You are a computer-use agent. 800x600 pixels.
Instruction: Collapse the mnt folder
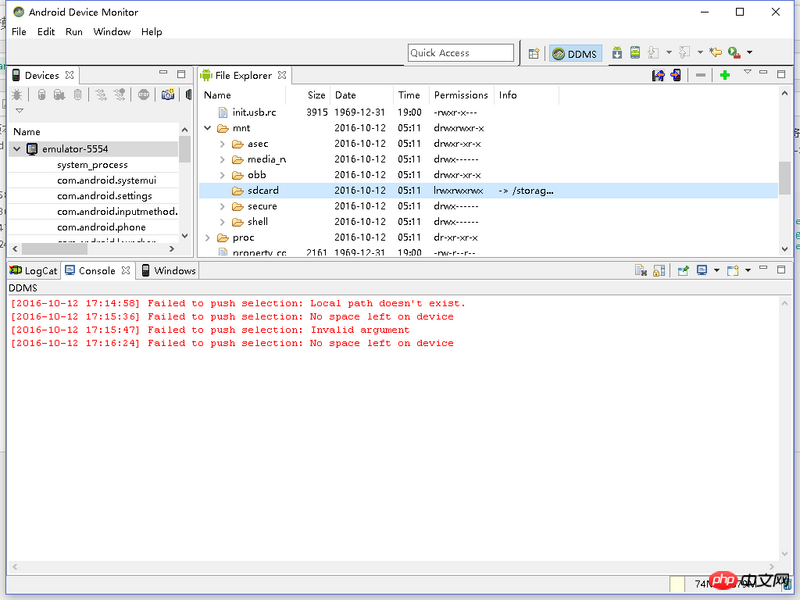click(209, 128)
